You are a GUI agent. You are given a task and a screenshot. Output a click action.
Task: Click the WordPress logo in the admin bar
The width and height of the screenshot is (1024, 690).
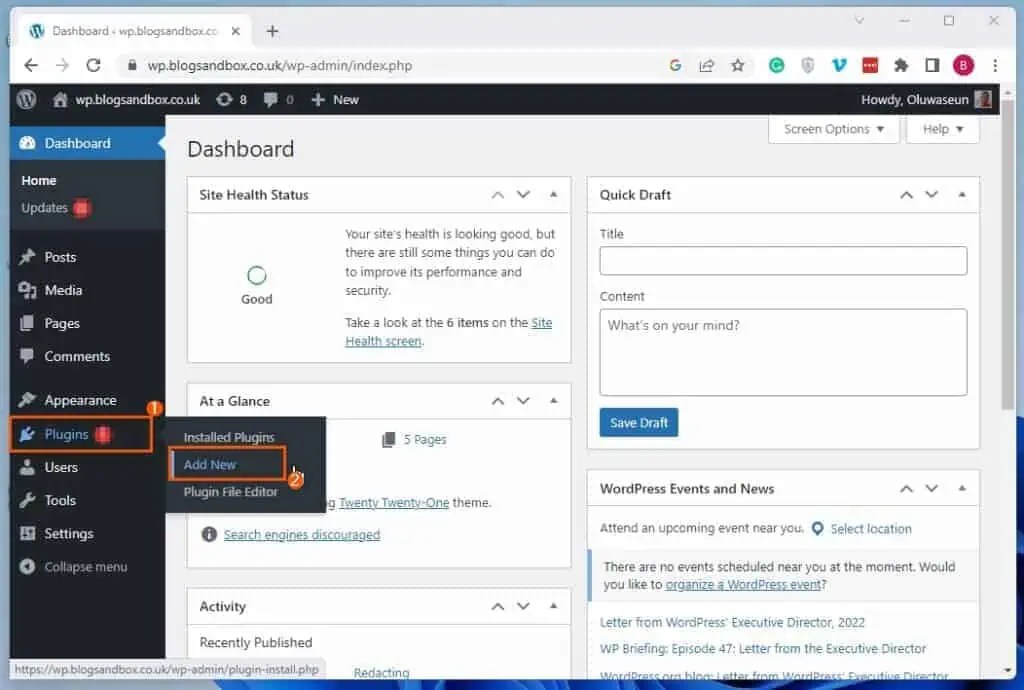click(x=26, y=99)
